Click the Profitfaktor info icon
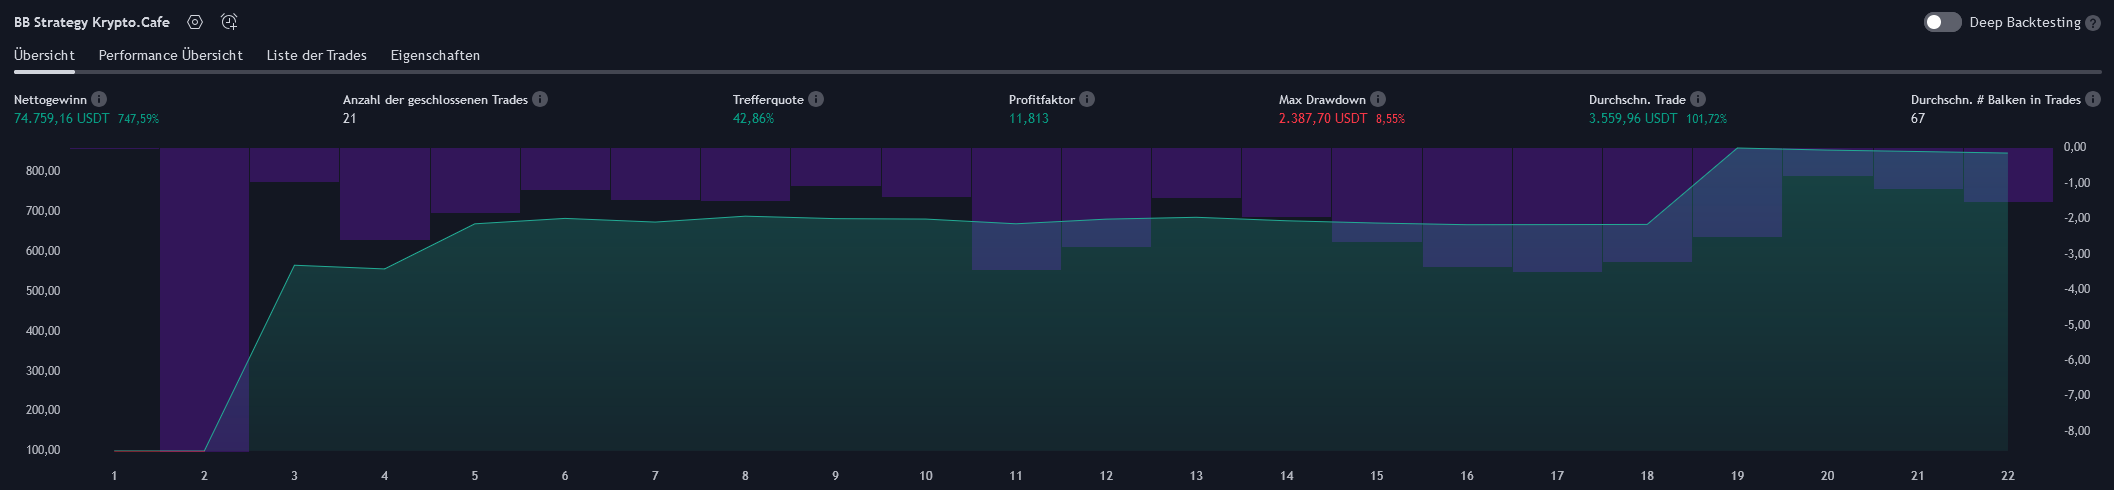 1087,99
